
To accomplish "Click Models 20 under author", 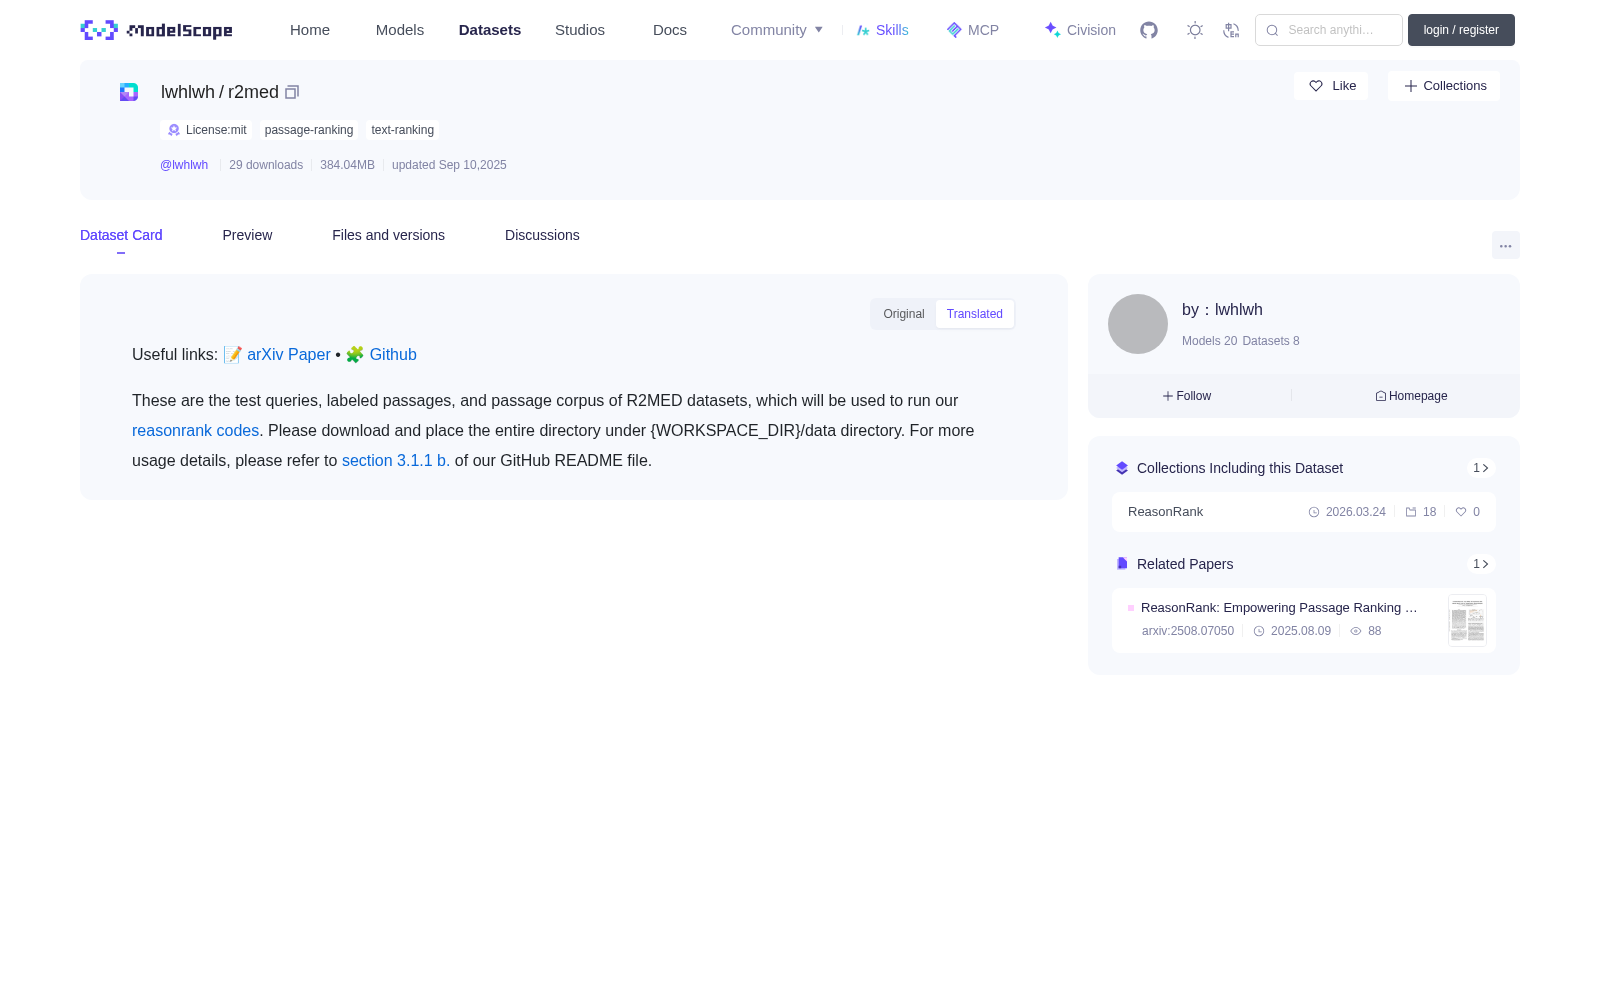I will click(x=1209, y=341).
